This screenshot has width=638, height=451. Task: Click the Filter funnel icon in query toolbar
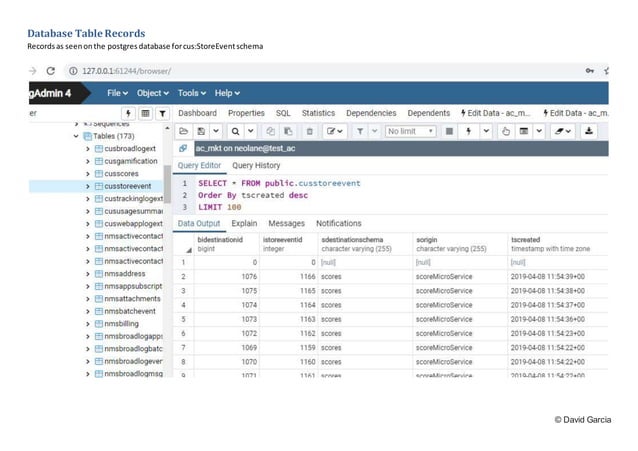pos(362,131)
